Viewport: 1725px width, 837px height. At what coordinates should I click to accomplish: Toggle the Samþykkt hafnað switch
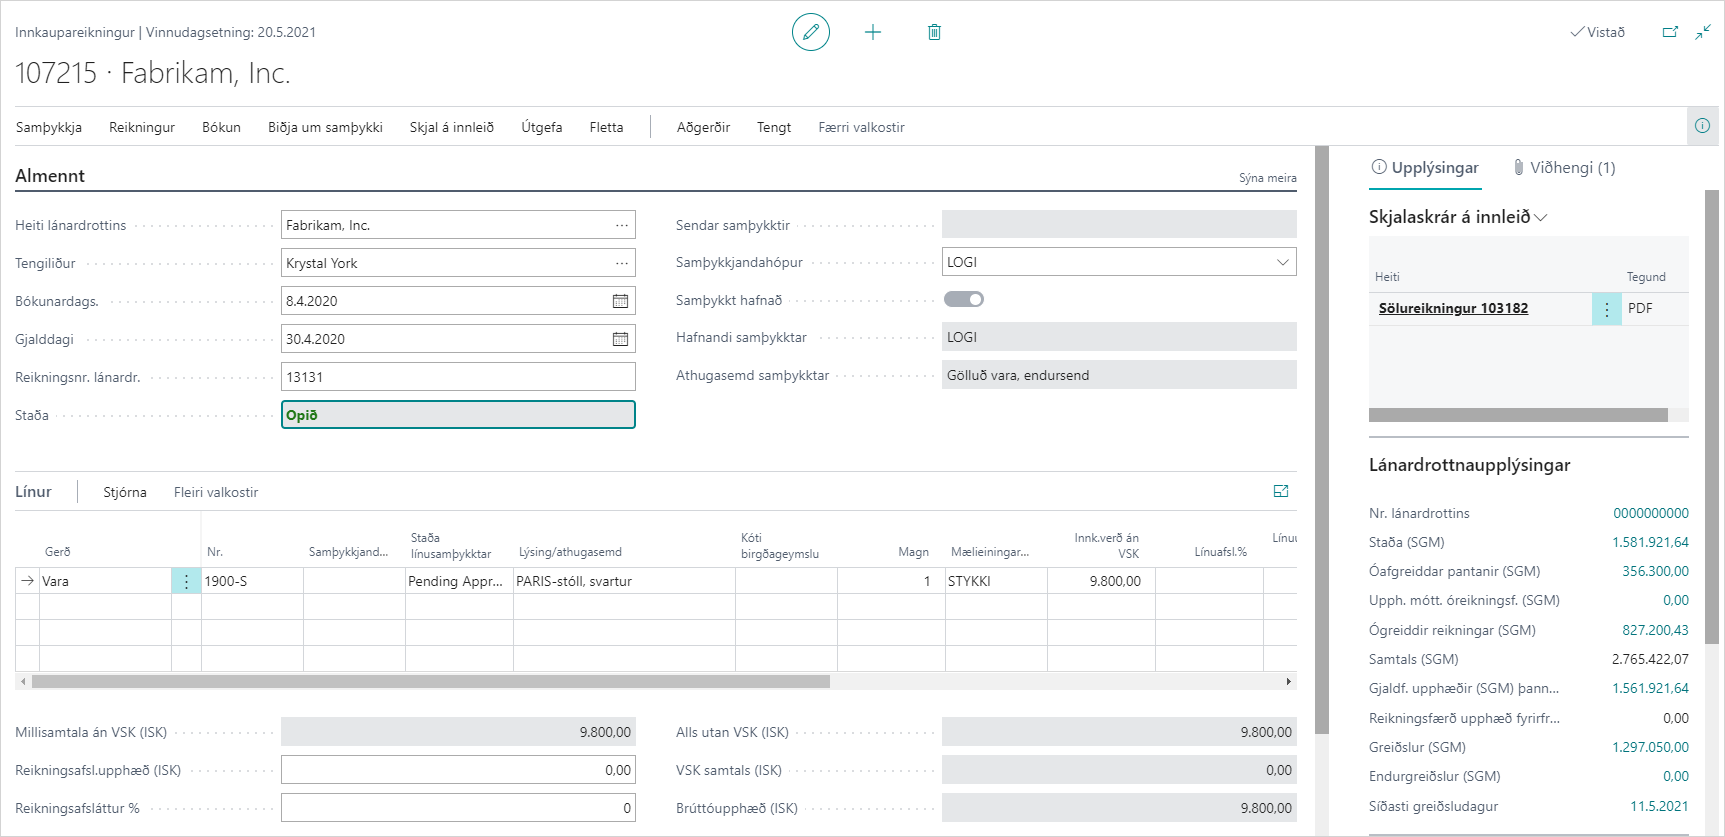964,299
